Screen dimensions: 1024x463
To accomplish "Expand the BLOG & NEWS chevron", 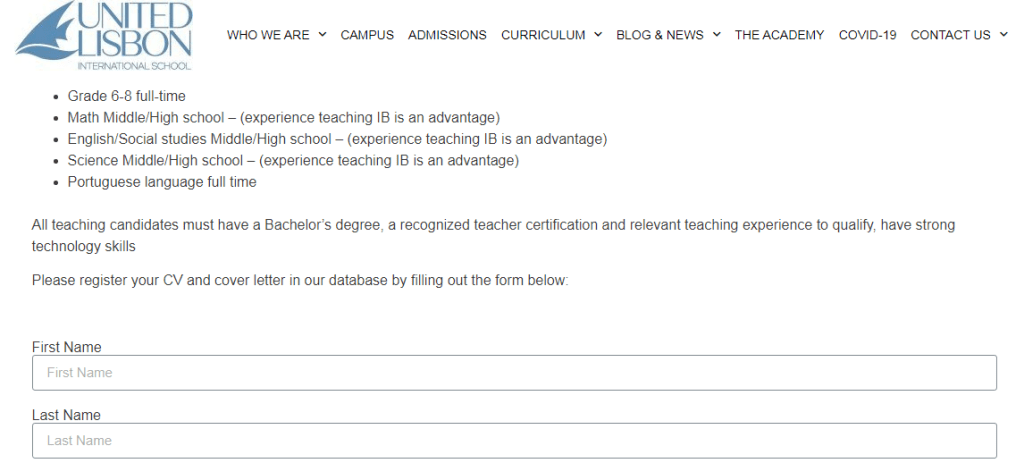I will tap(716, 34).
